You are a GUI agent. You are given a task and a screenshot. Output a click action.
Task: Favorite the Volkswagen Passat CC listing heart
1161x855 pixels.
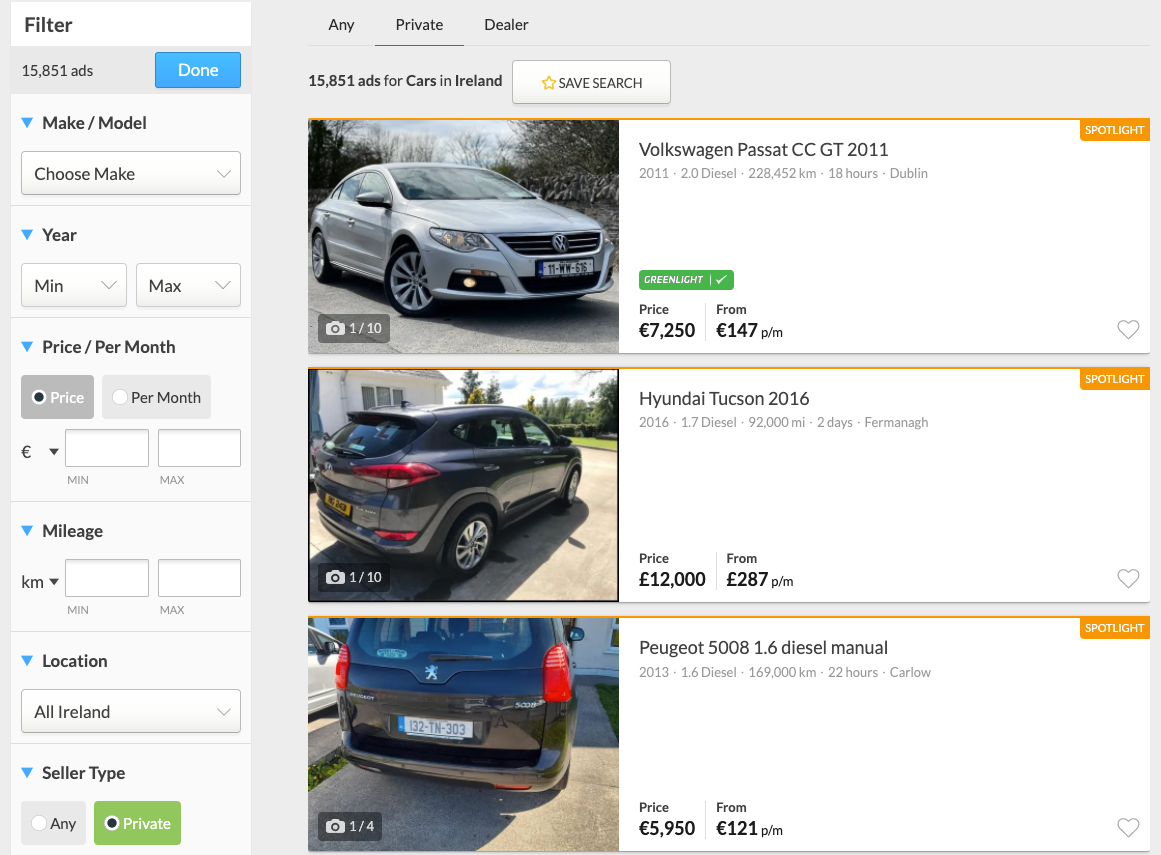(x=1128, y=329)
